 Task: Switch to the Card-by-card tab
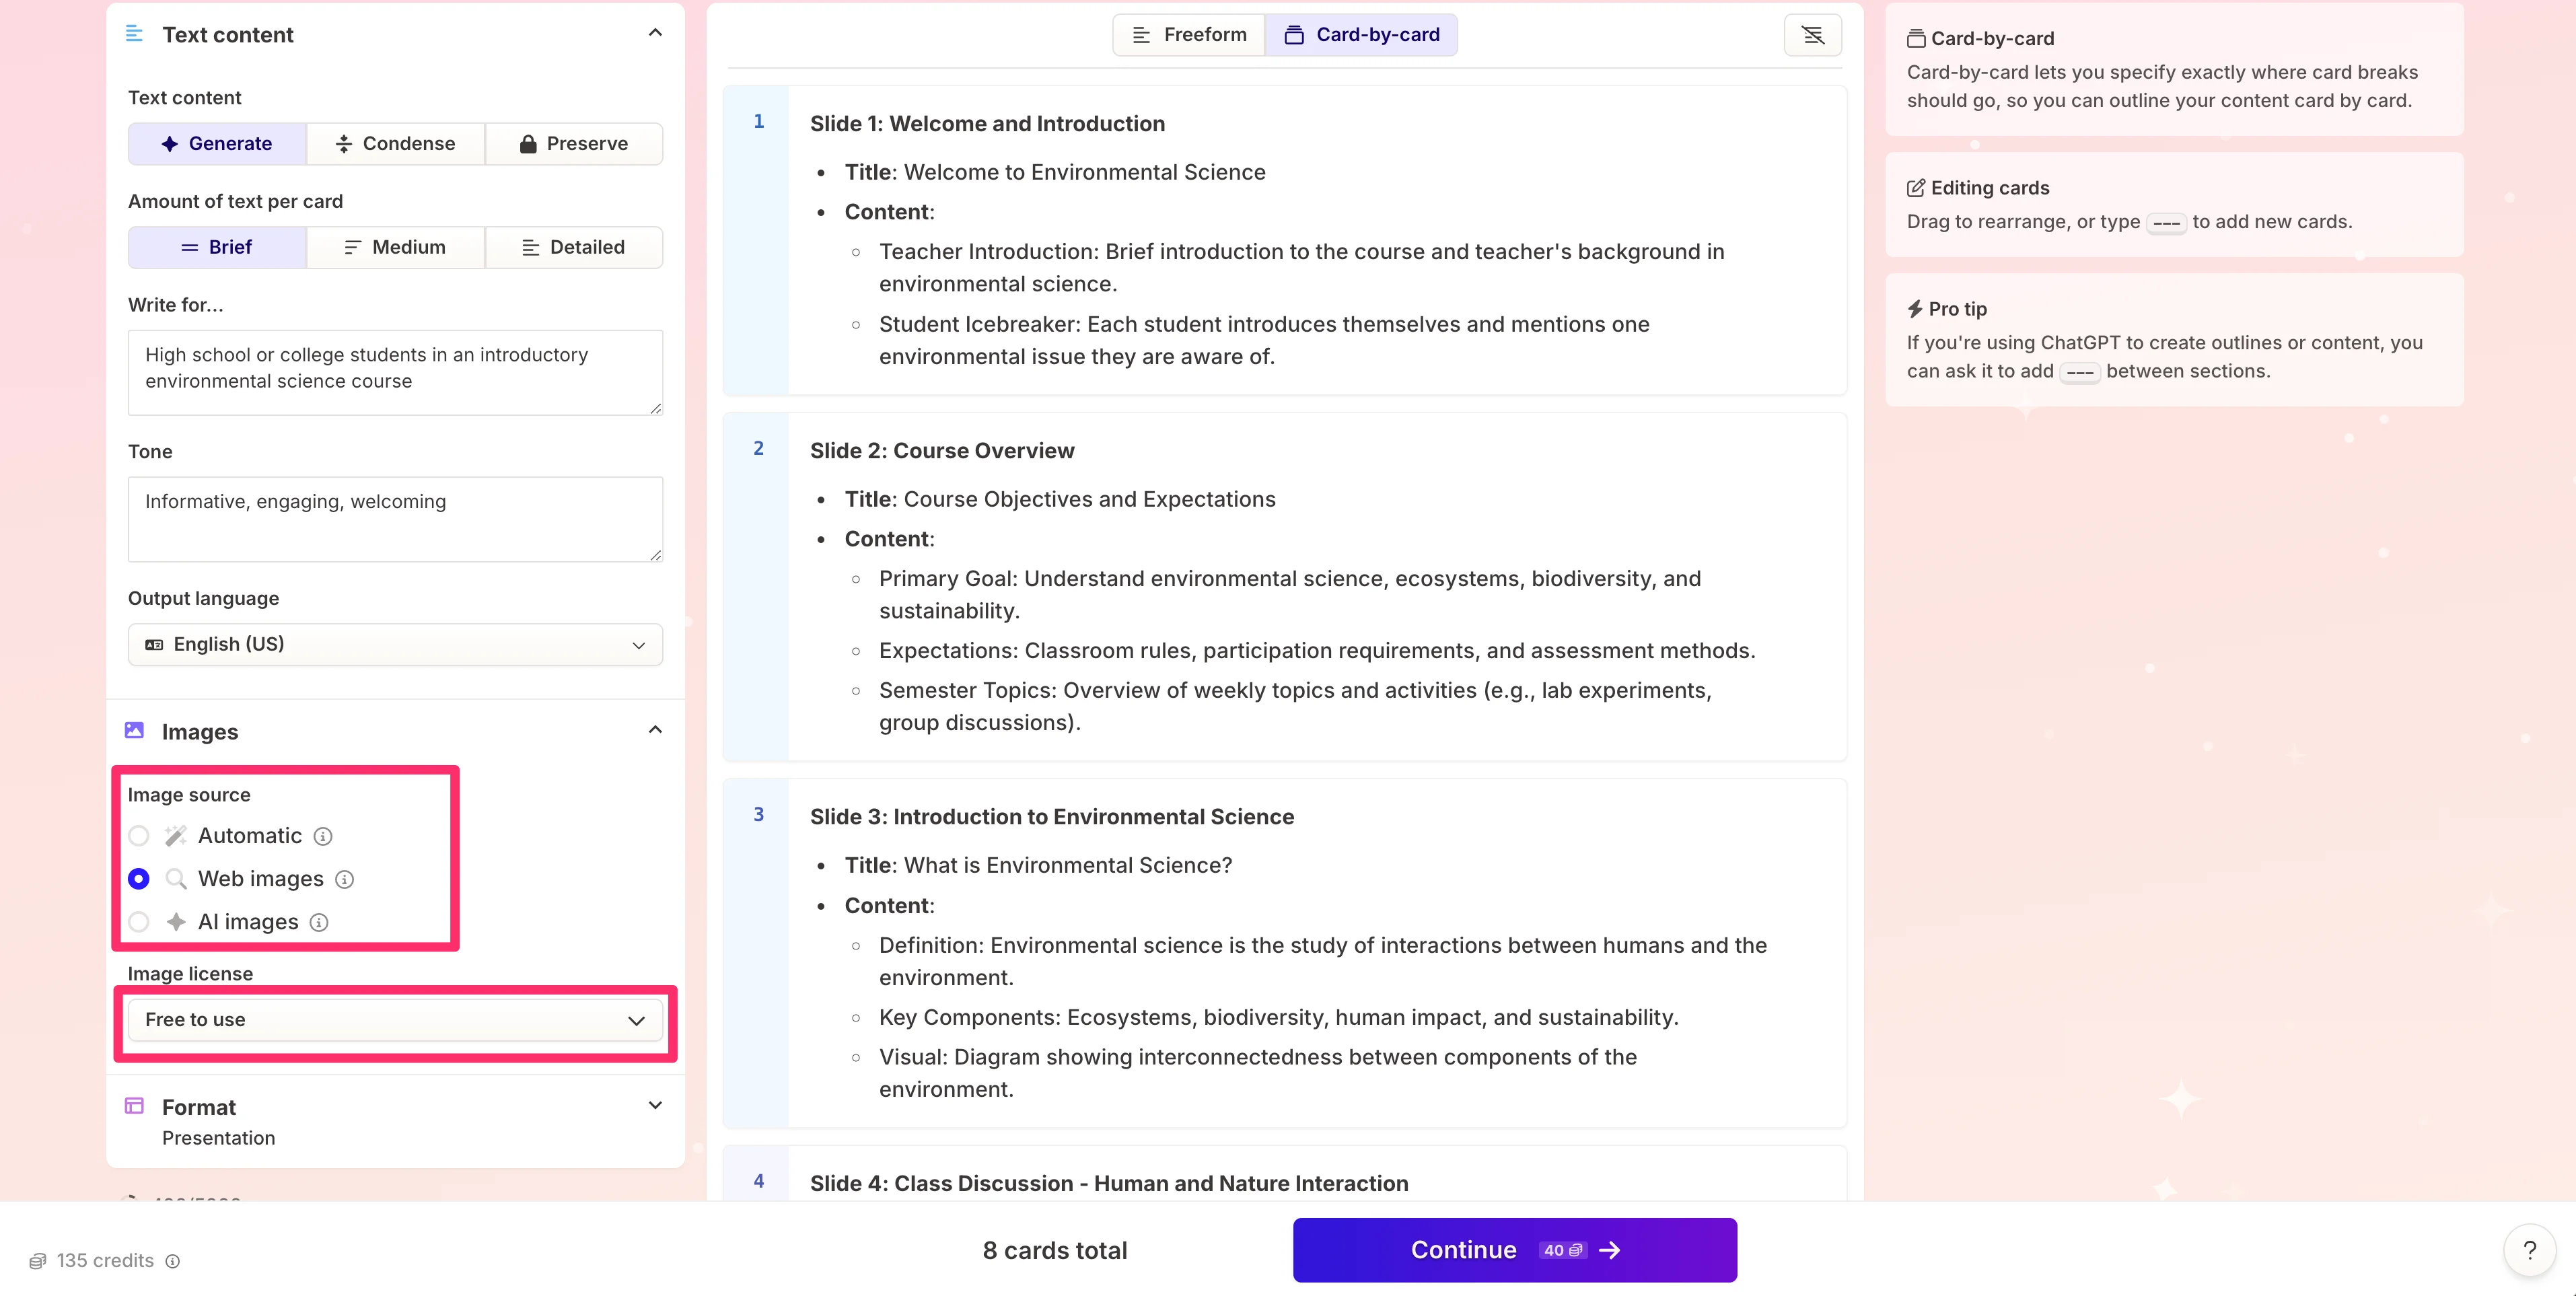pos(1361,35)
